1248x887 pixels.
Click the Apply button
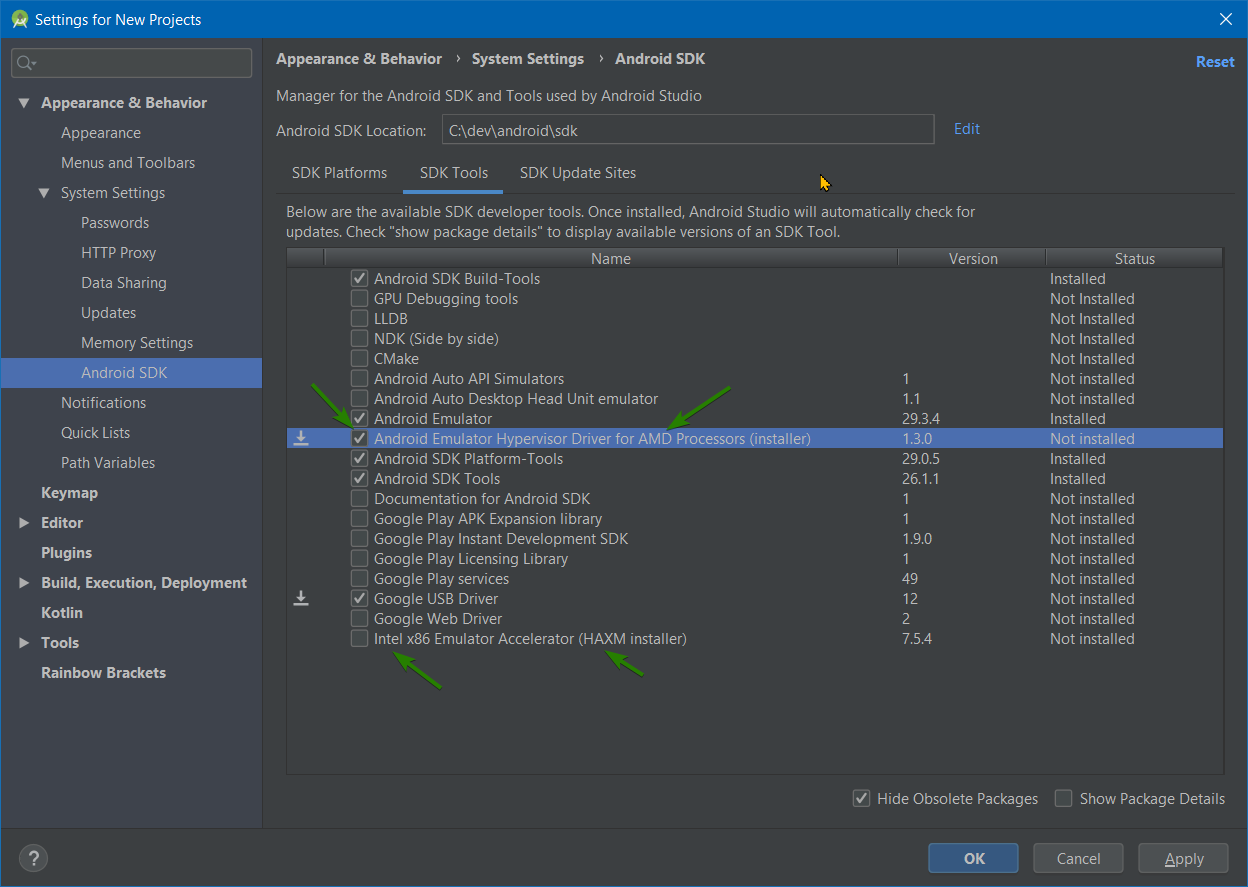pos(1184,858)
